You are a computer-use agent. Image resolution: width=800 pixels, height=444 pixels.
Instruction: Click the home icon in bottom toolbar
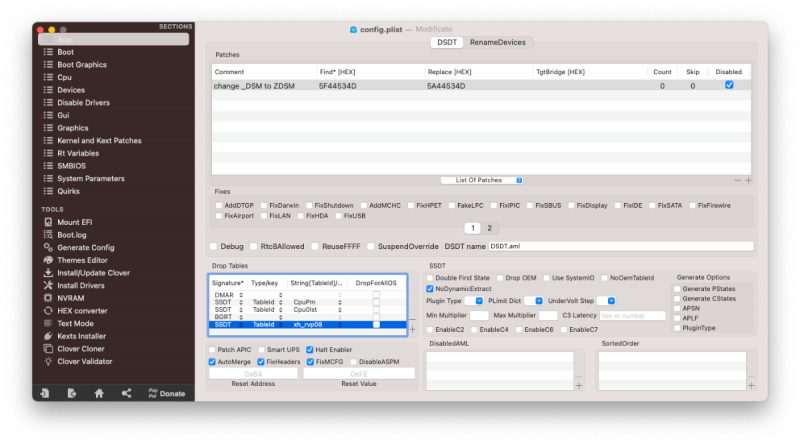point(99,393)
